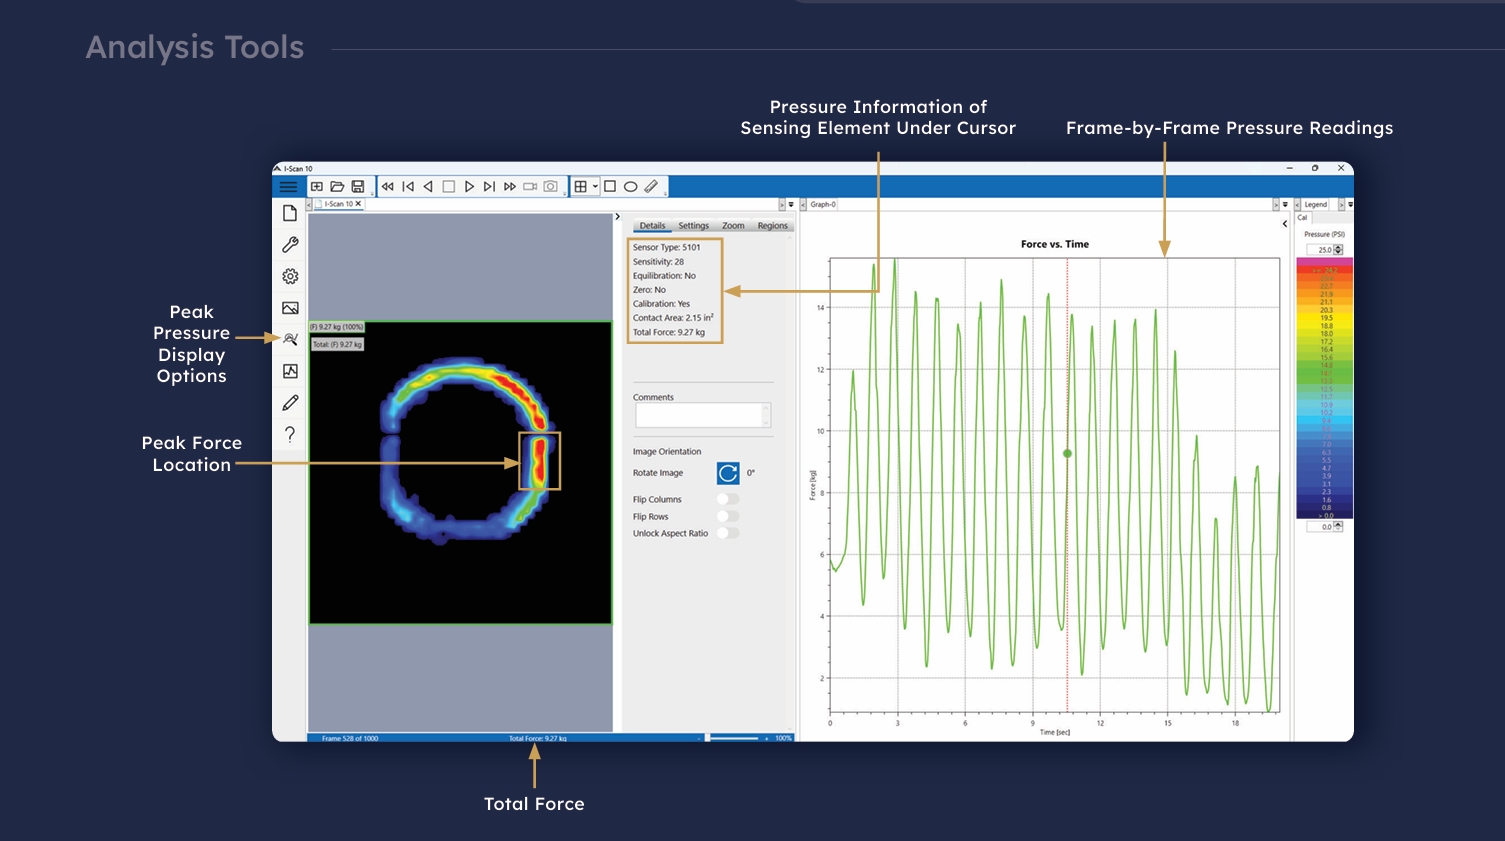Toggle Flip Columns switch
The height and width of the screenshot is (841, 1505).
728,499
